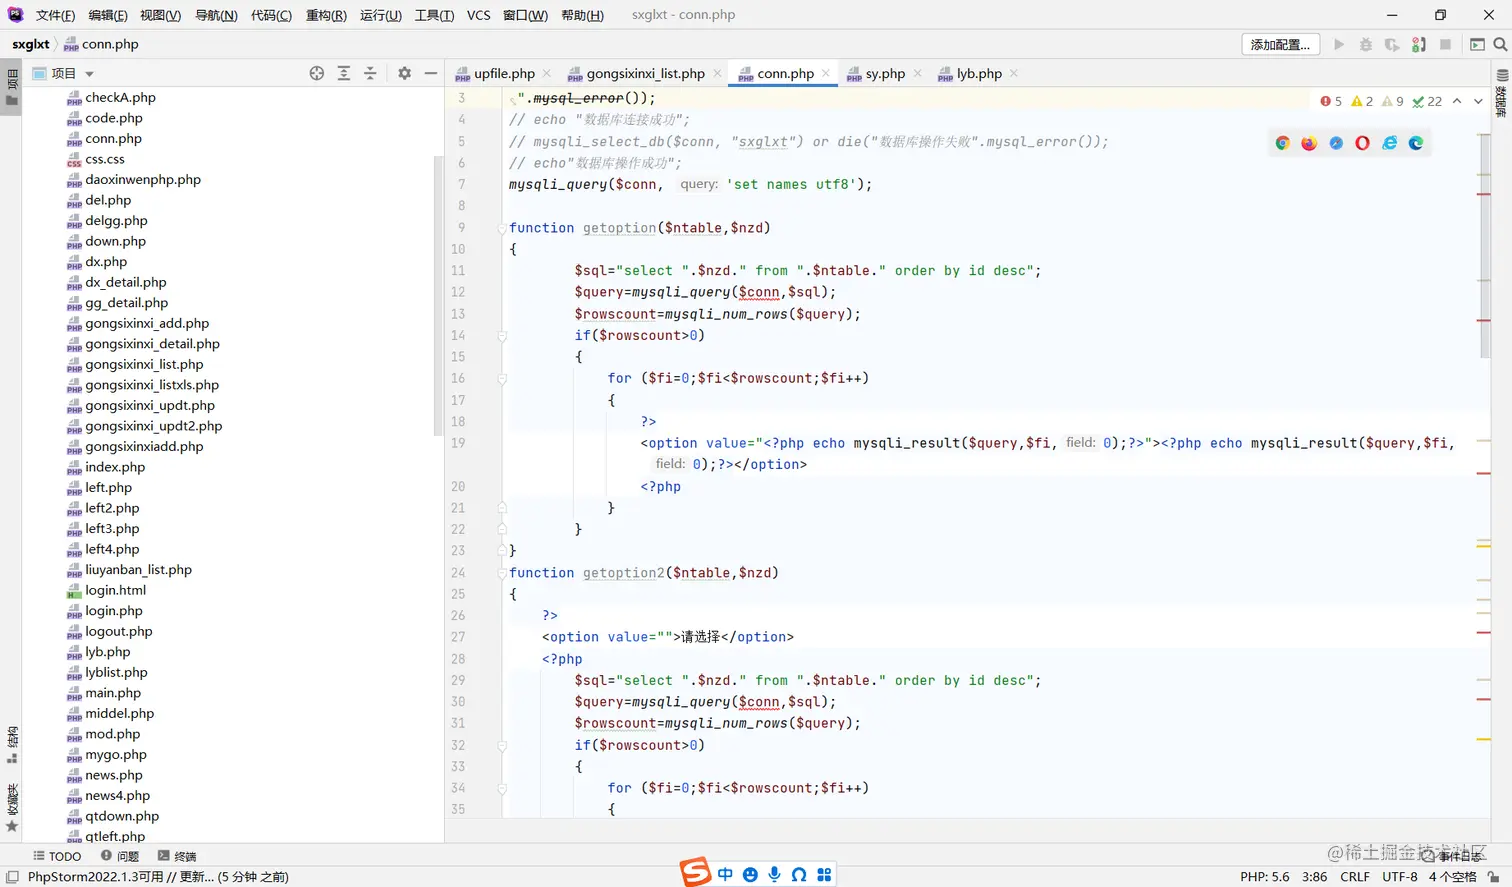The image size is (1512, 887).
Task: Fold getoption2 function at line 24
Action: tap(502, 573)
